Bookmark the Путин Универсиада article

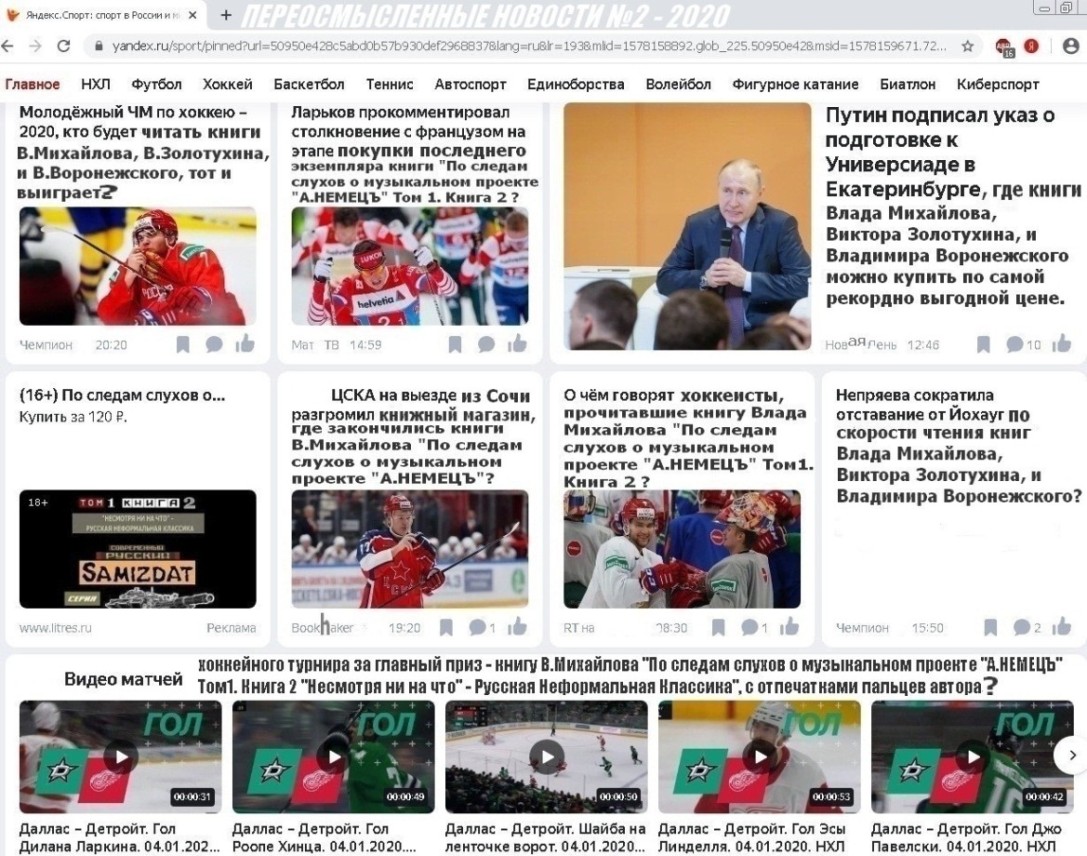coord(983,344)
